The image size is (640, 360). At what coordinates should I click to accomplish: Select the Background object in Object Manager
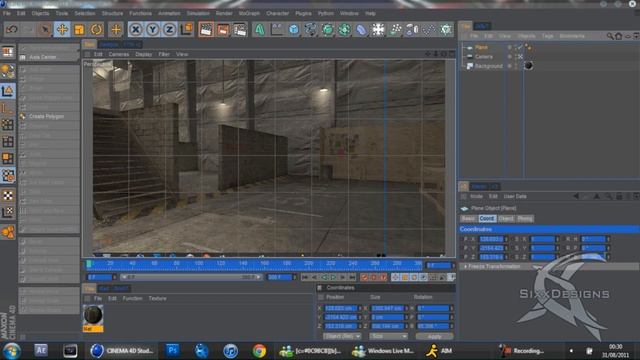coord(489,66)
